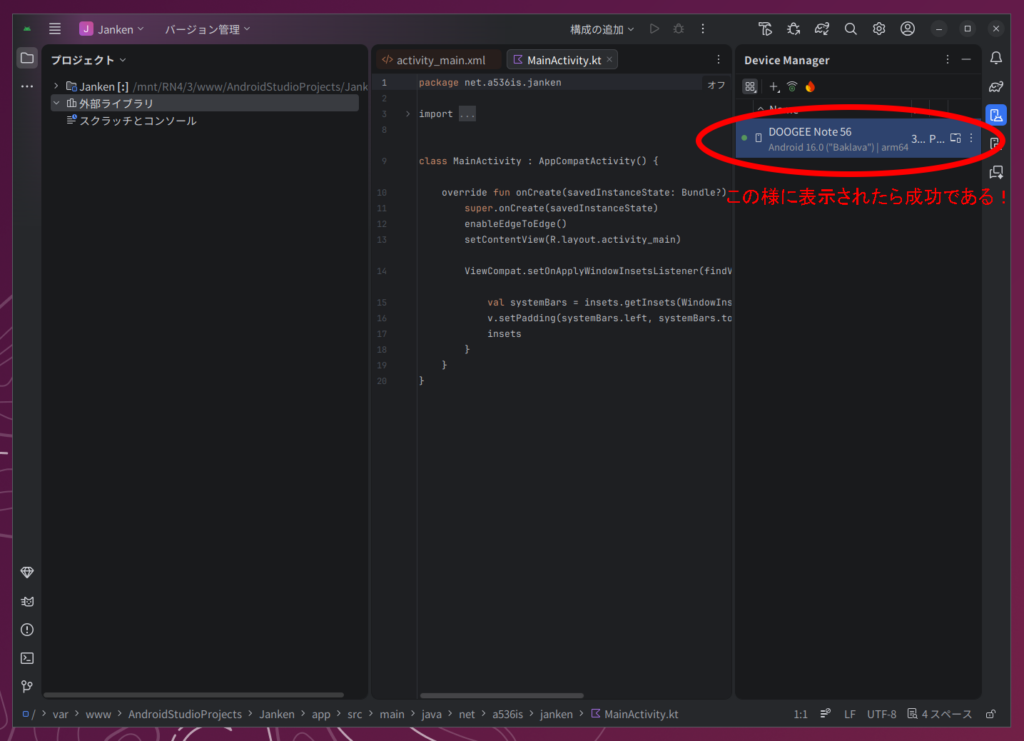Toggle the read-only lock in status bar

[990, 714]
